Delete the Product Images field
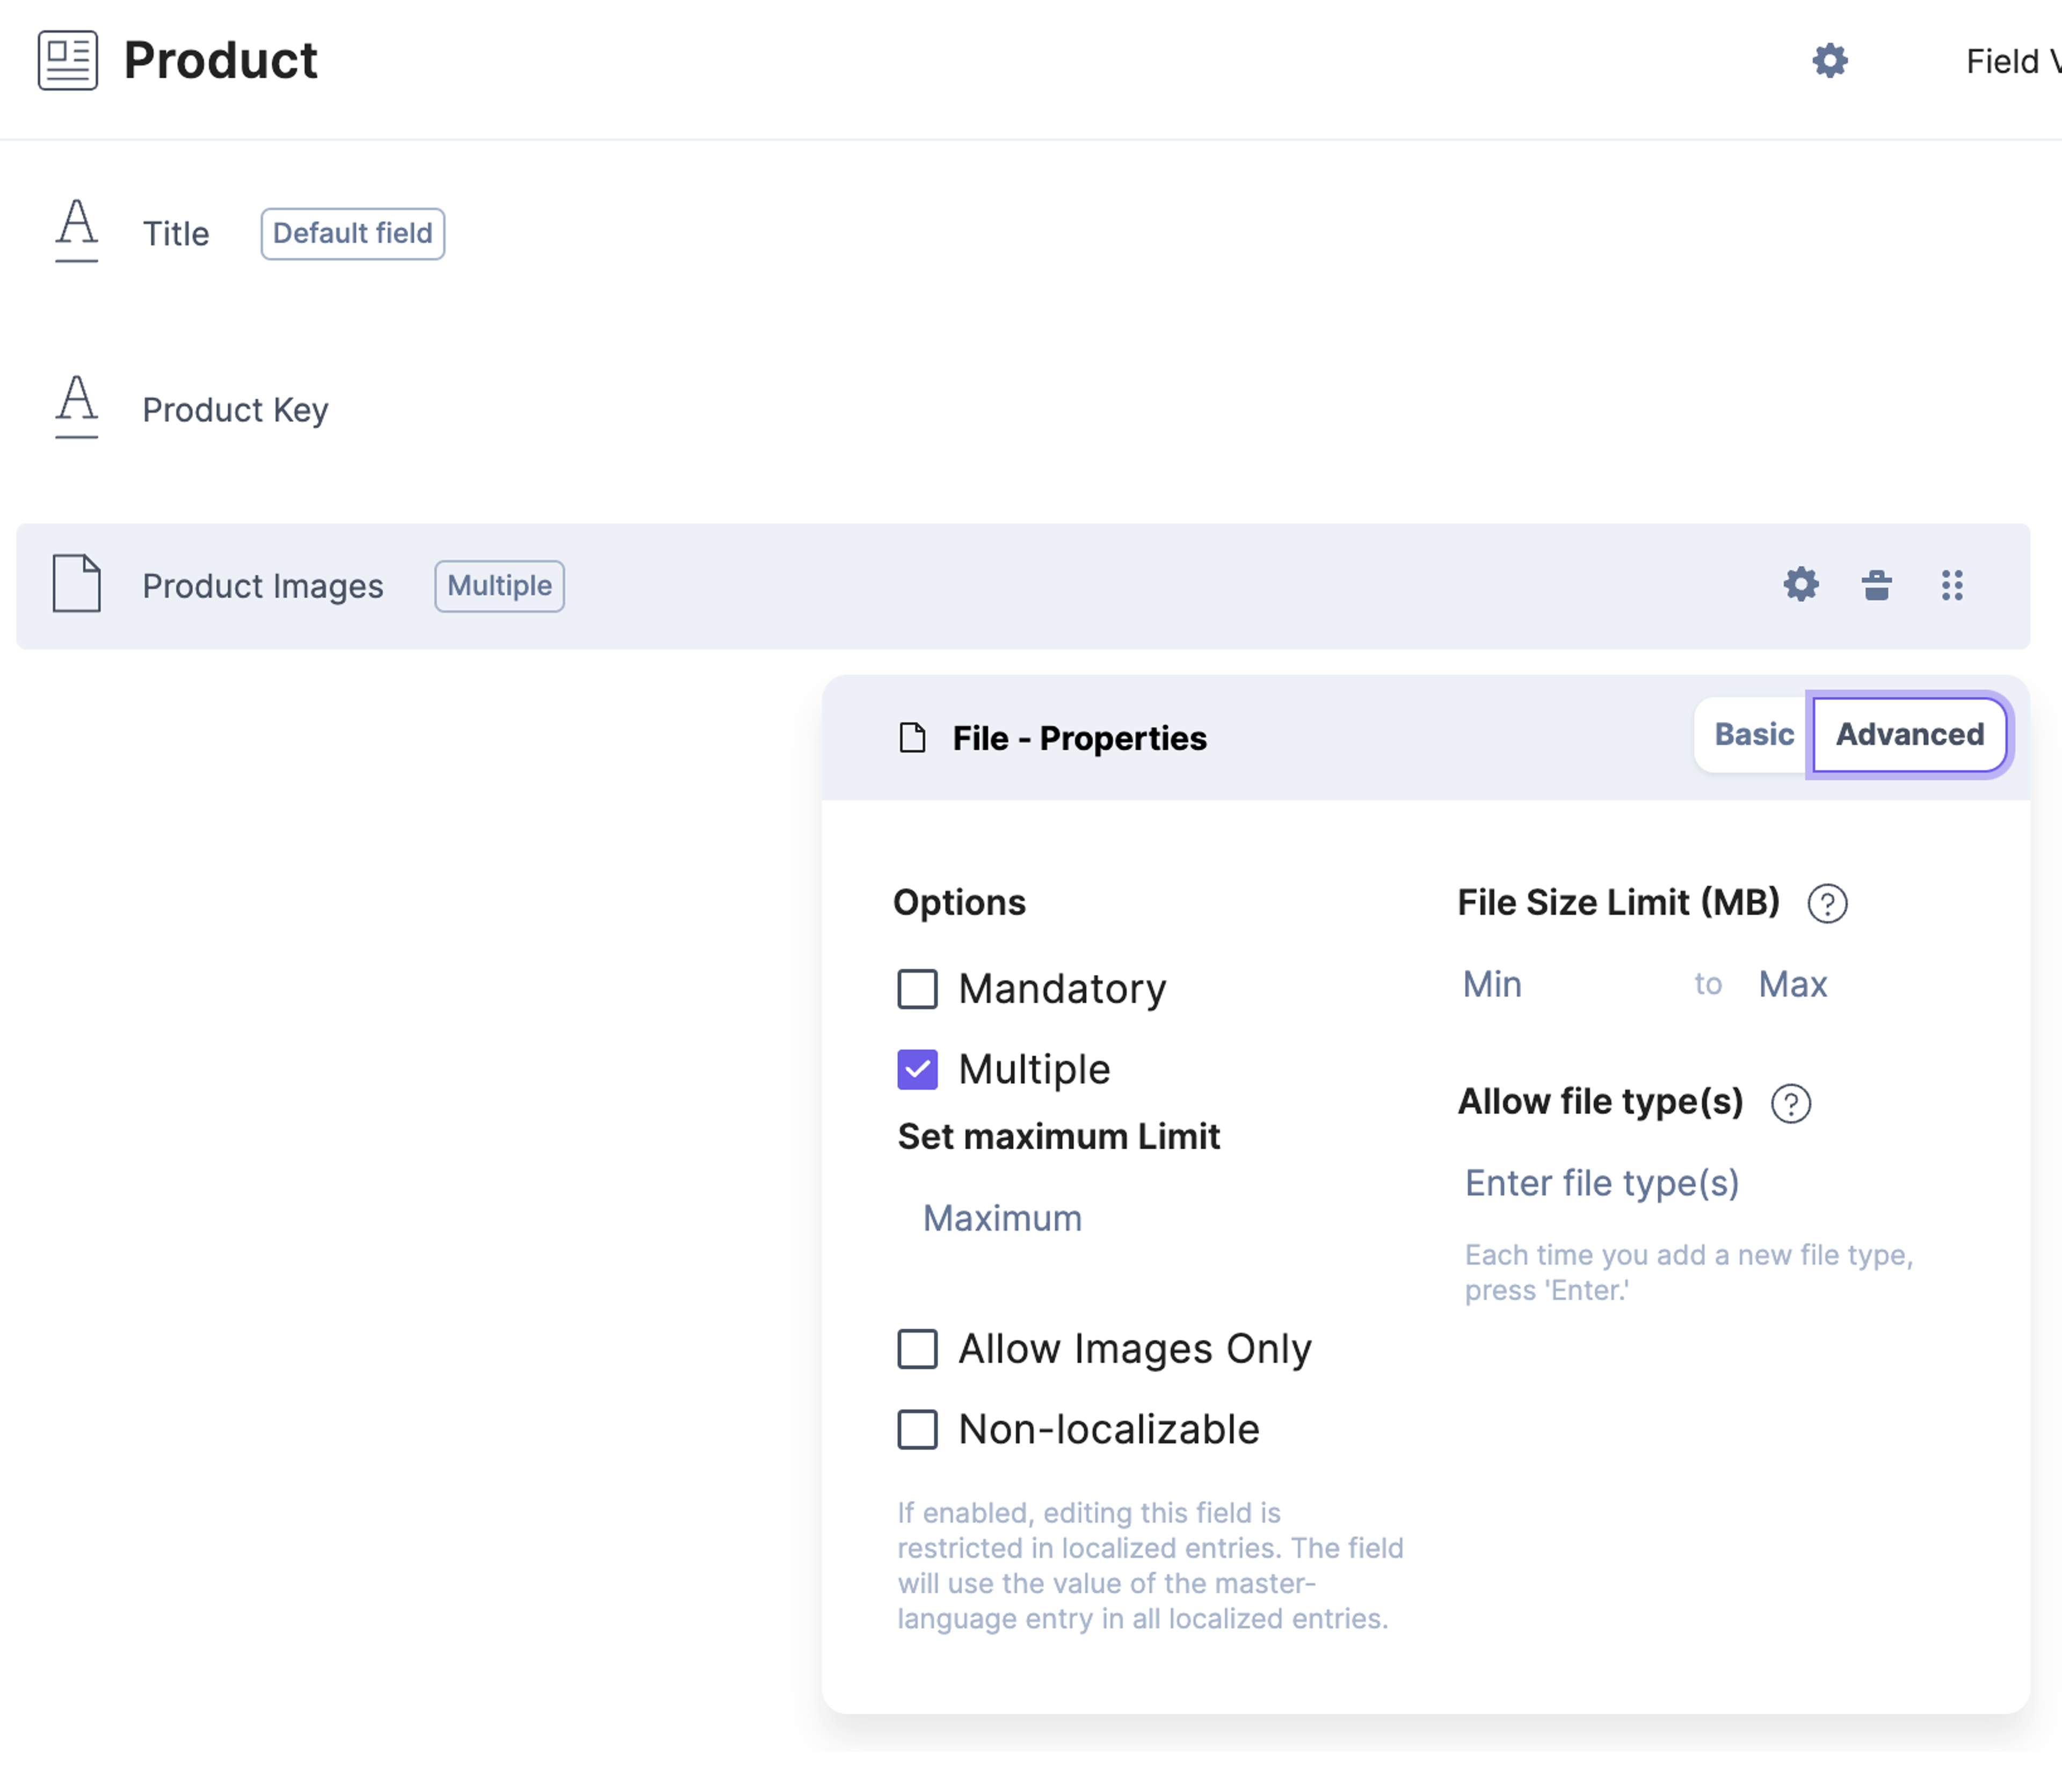The width and height of the screenshot is (2062, 1792). point(1876,584)
